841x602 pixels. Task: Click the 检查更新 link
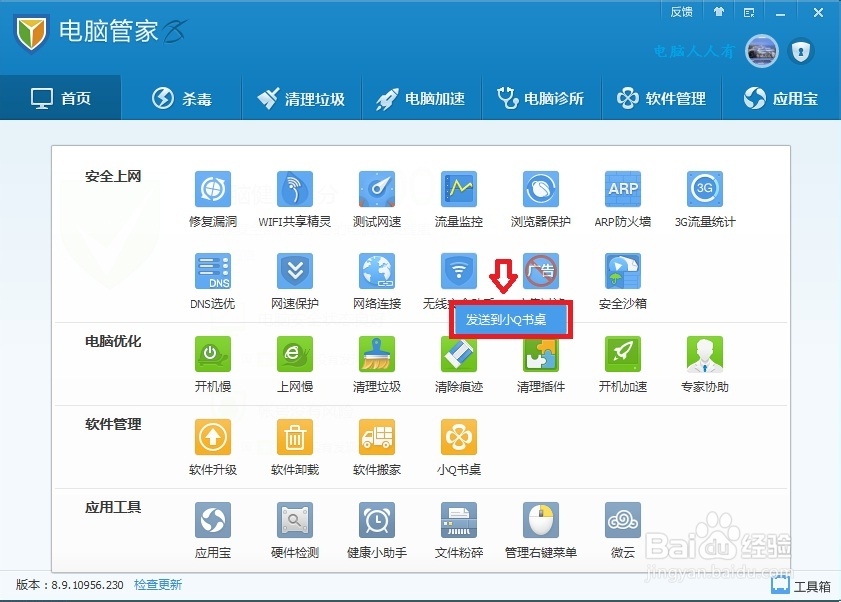pyautogui.click(x=158, y=584)
